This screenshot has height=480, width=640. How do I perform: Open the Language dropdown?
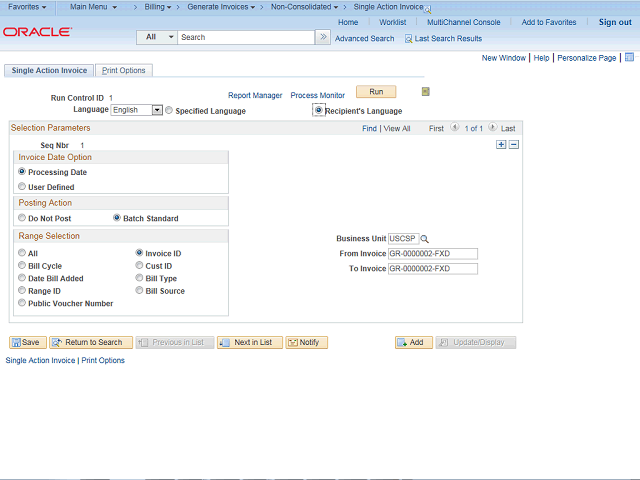tap(137, 110)
